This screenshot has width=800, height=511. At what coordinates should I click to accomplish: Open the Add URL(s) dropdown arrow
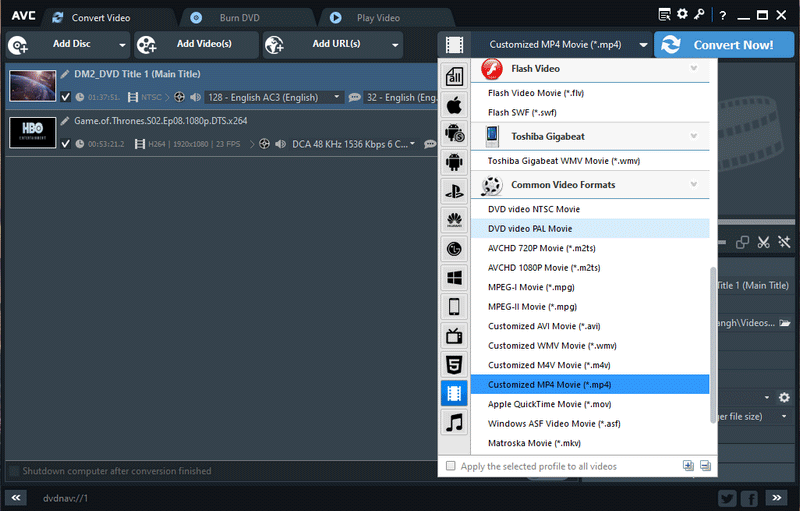coord(395,45)
